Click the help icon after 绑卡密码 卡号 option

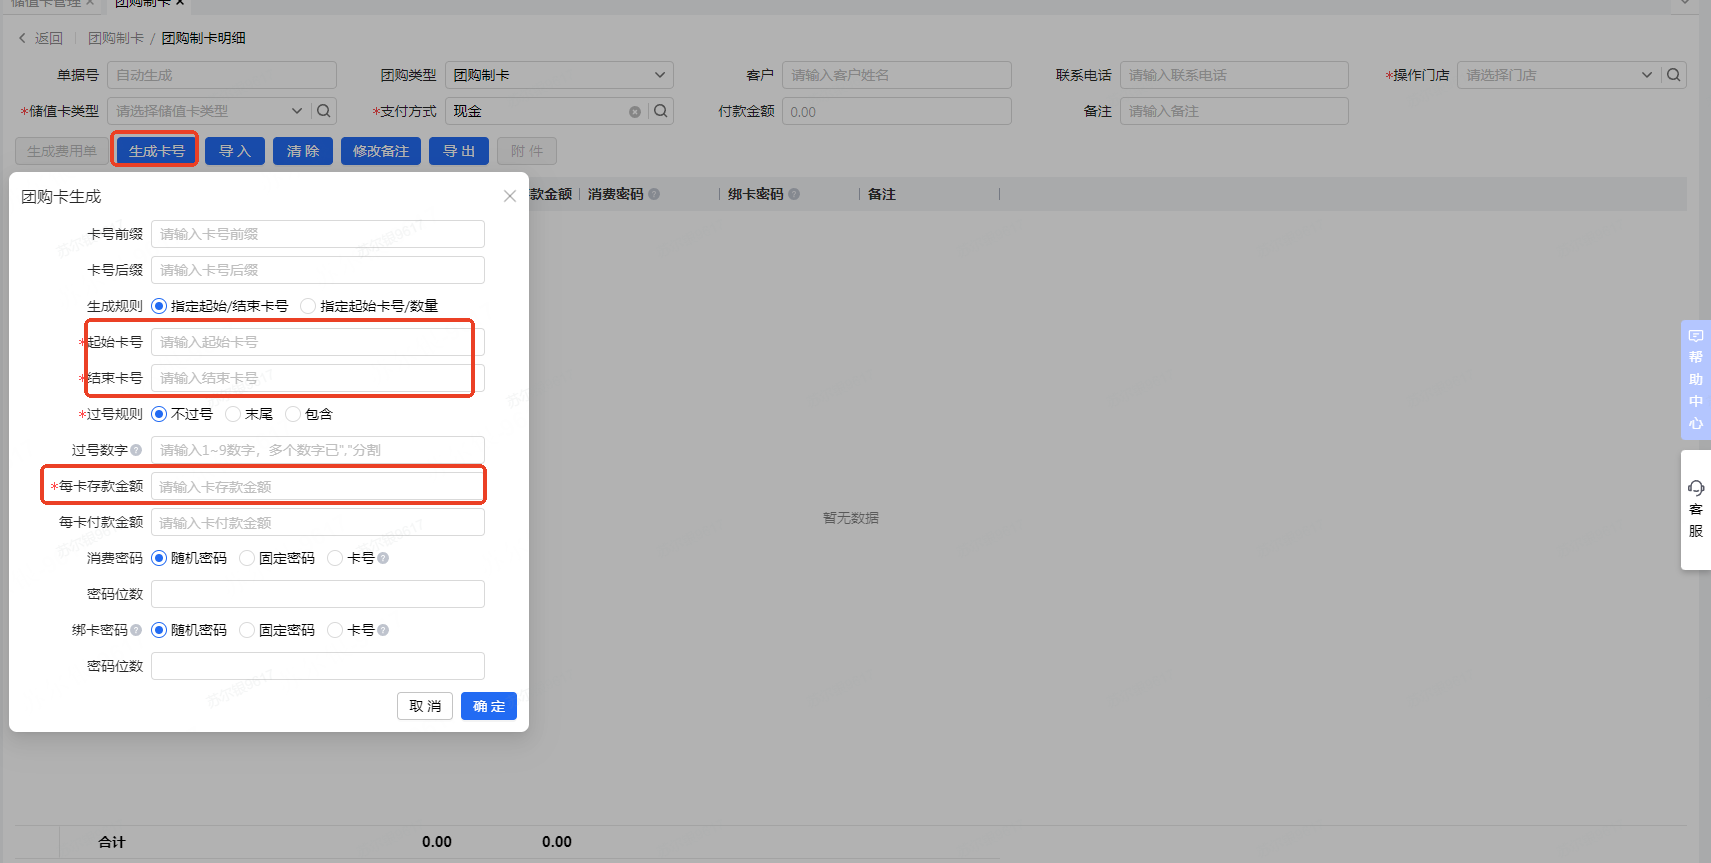tap(383, 630)
